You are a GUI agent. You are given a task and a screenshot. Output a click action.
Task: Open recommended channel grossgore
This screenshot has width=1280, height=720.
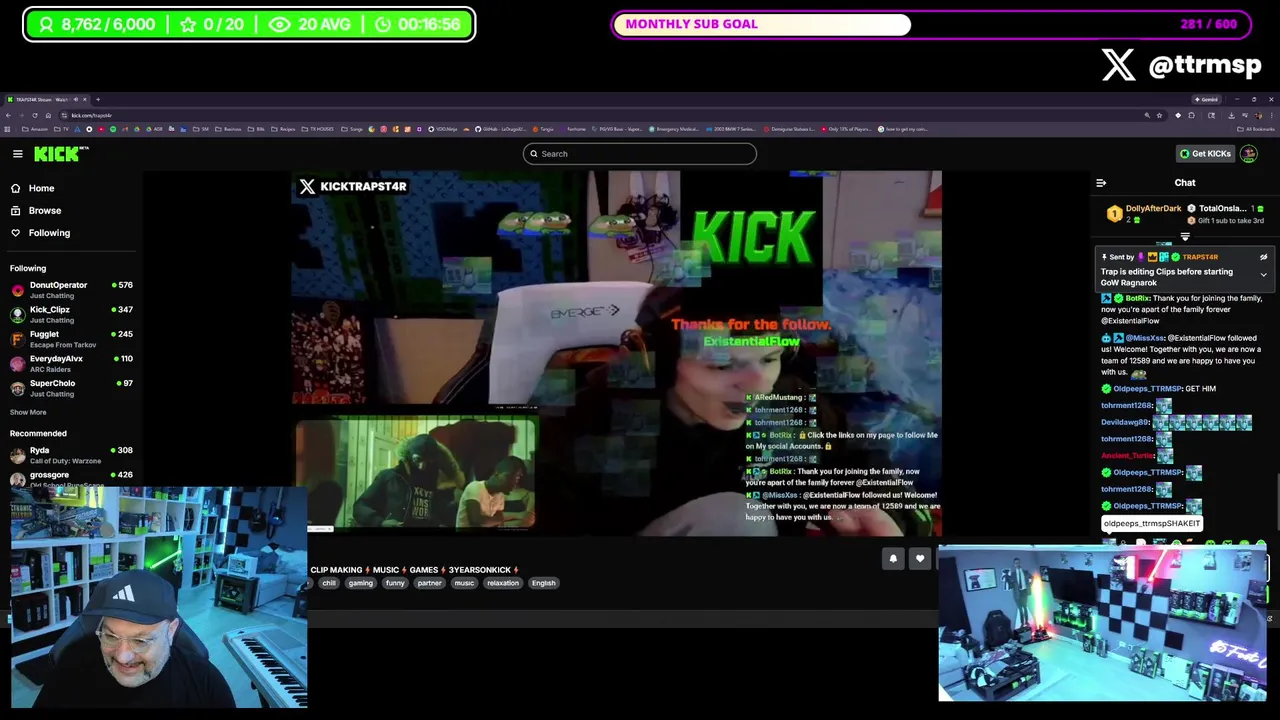70,478
